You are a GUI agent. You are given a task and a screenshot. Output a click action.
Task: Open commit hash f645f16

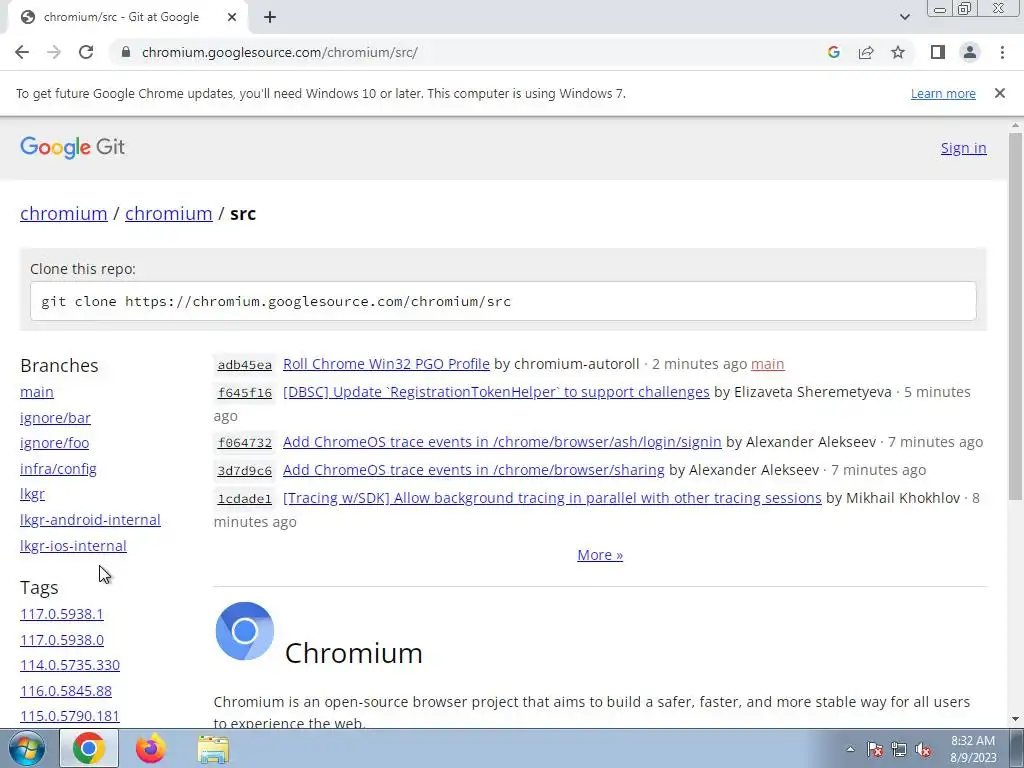click(244, 392)
